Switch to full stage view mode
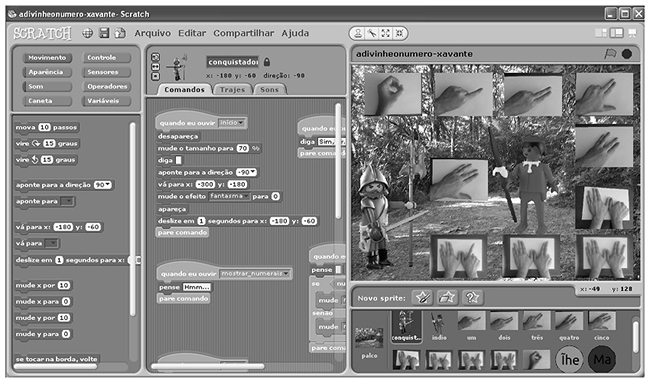The height and width of the screenshot is (382, 650). (616, 33)
